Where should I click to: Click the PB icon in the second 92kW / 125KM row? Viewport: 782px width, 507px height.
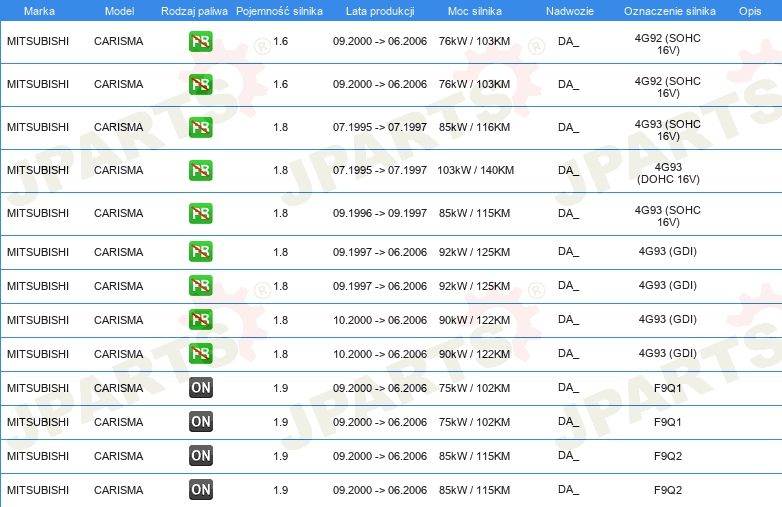click(201, 286)
